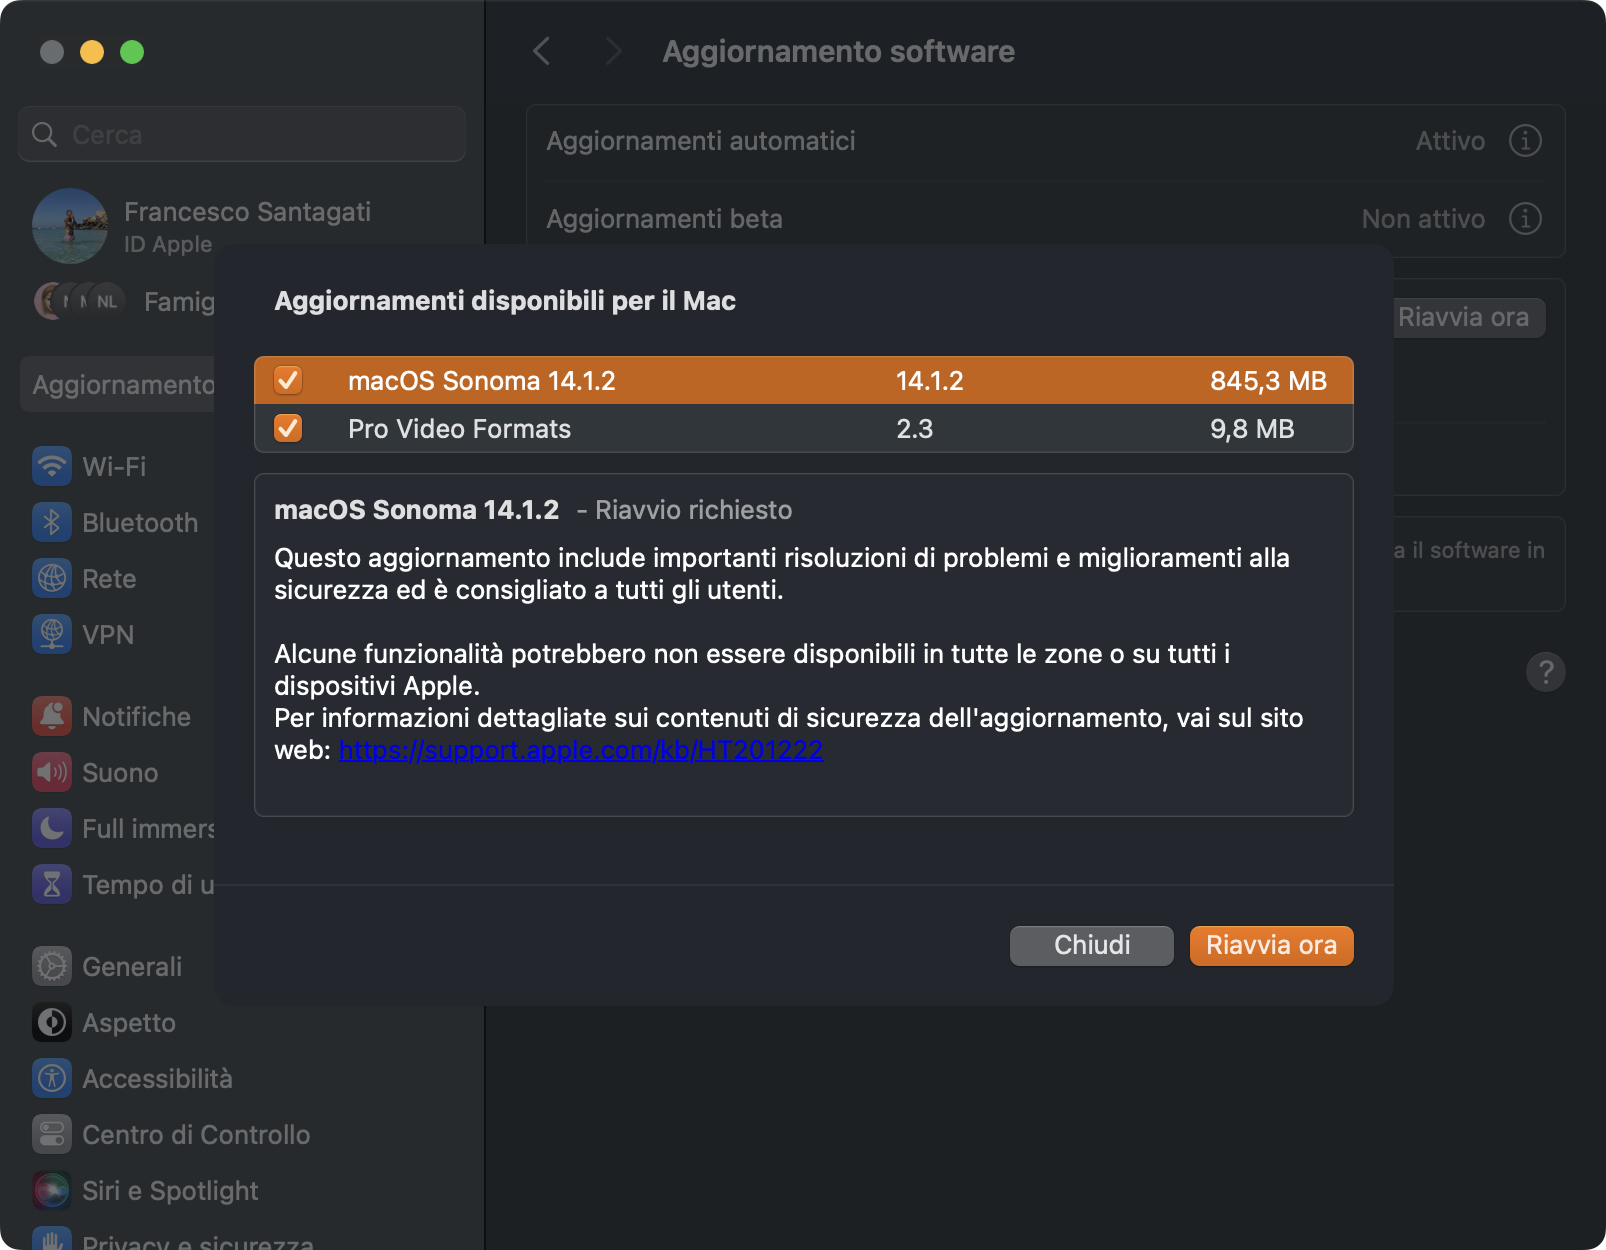
Task: Go back with the left chevron
Action: pos(542,51)
